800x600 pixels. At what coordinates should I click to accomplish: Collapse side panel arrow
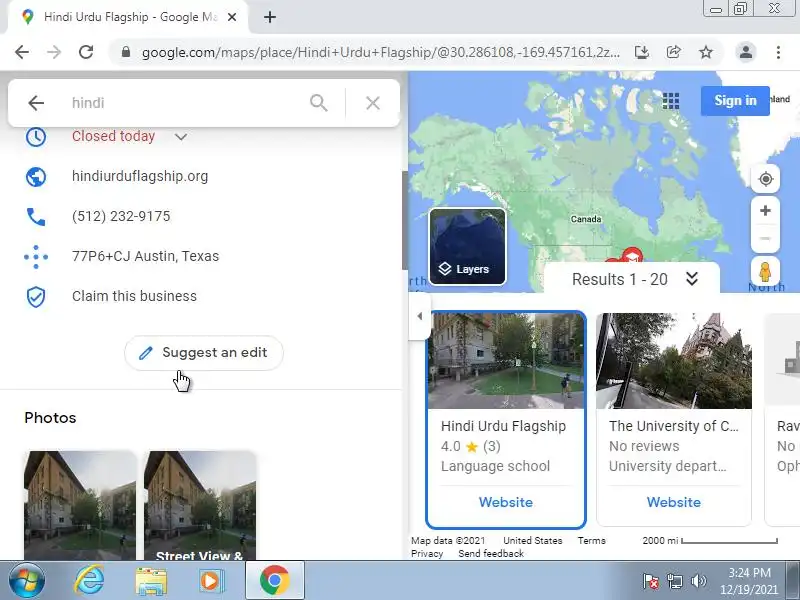click(419, 316)
